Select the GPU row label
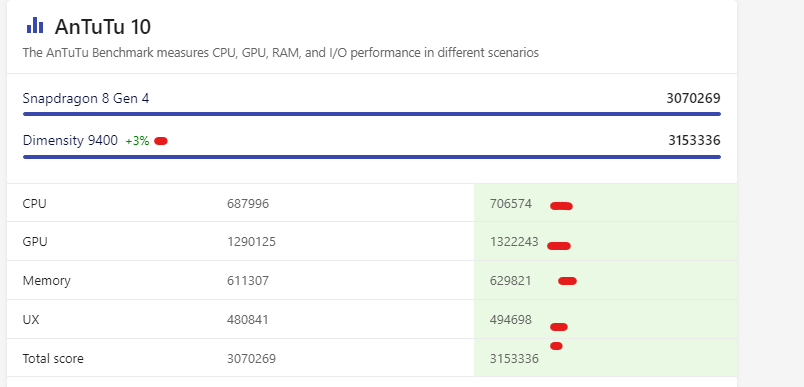 (x=35, y=241)
